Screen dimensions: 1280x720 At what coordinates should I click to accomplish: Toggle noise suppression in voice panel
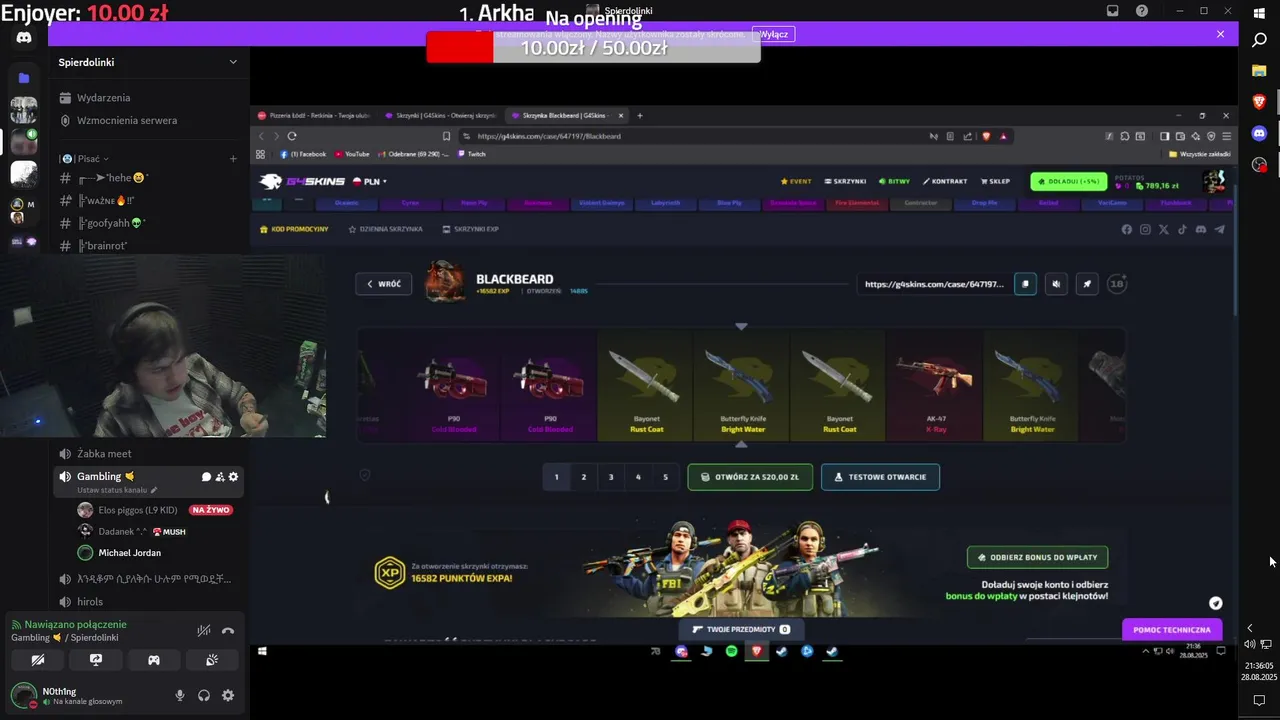204,631
